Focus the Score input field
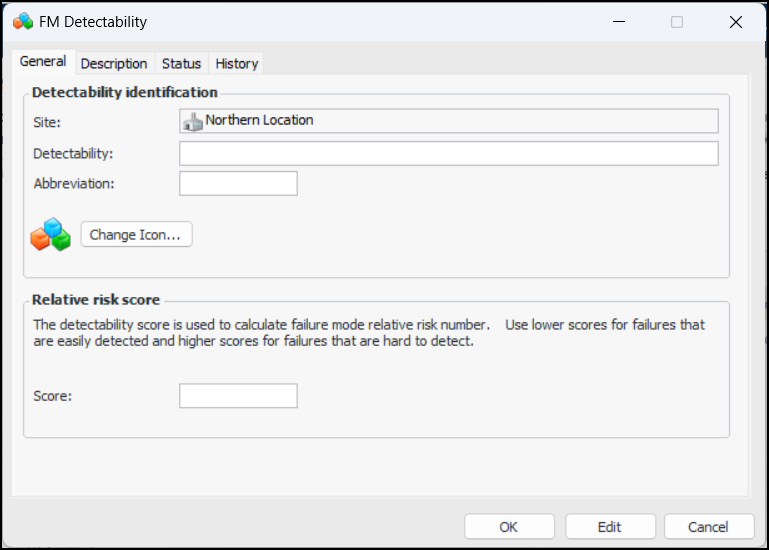The image size is (769, 550). tap(238, 396)
